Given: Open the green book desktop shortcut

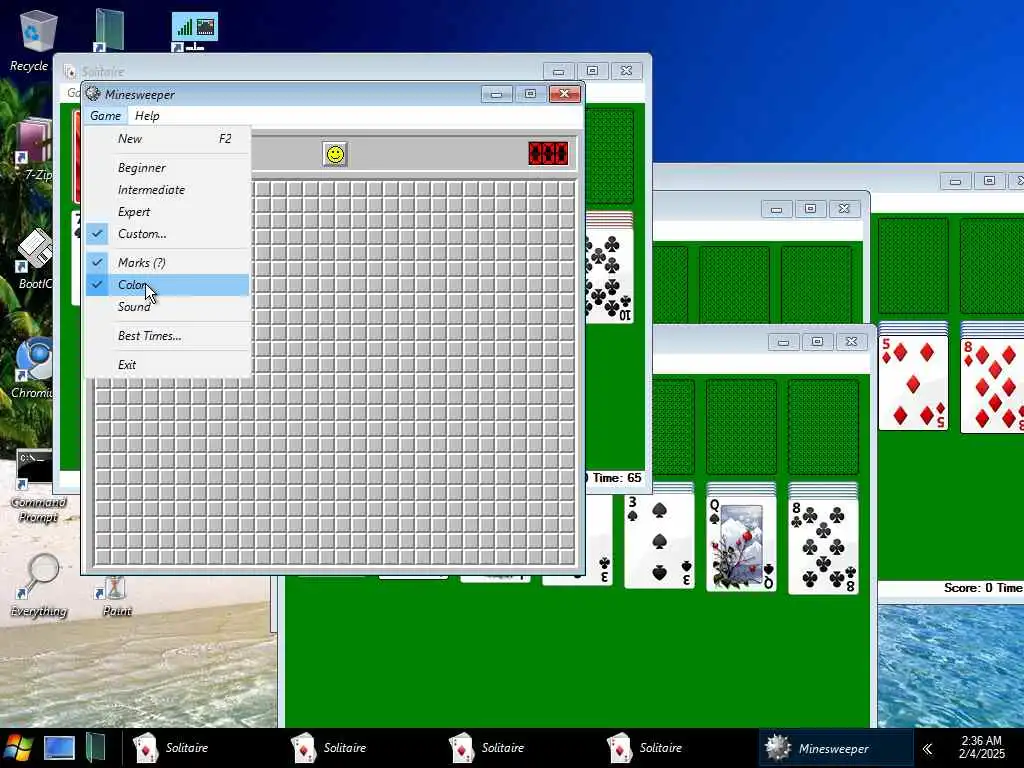Looking at the screenshot, I should pos(108,30).
